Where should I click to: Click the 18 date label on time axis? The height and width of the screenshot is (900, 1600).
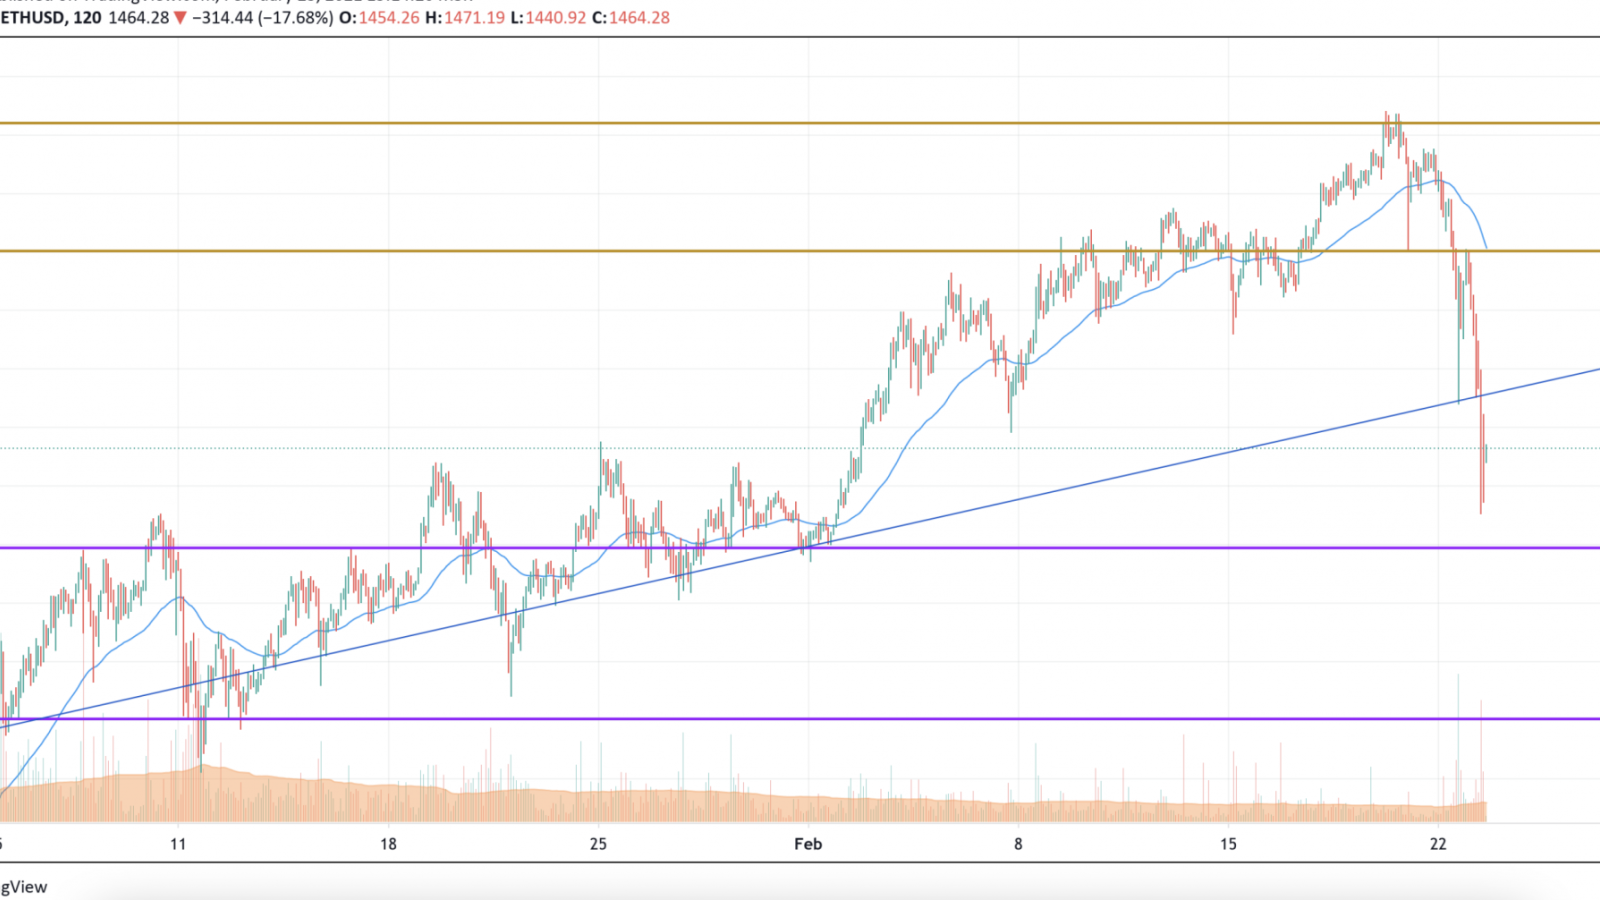pos(388,844)
